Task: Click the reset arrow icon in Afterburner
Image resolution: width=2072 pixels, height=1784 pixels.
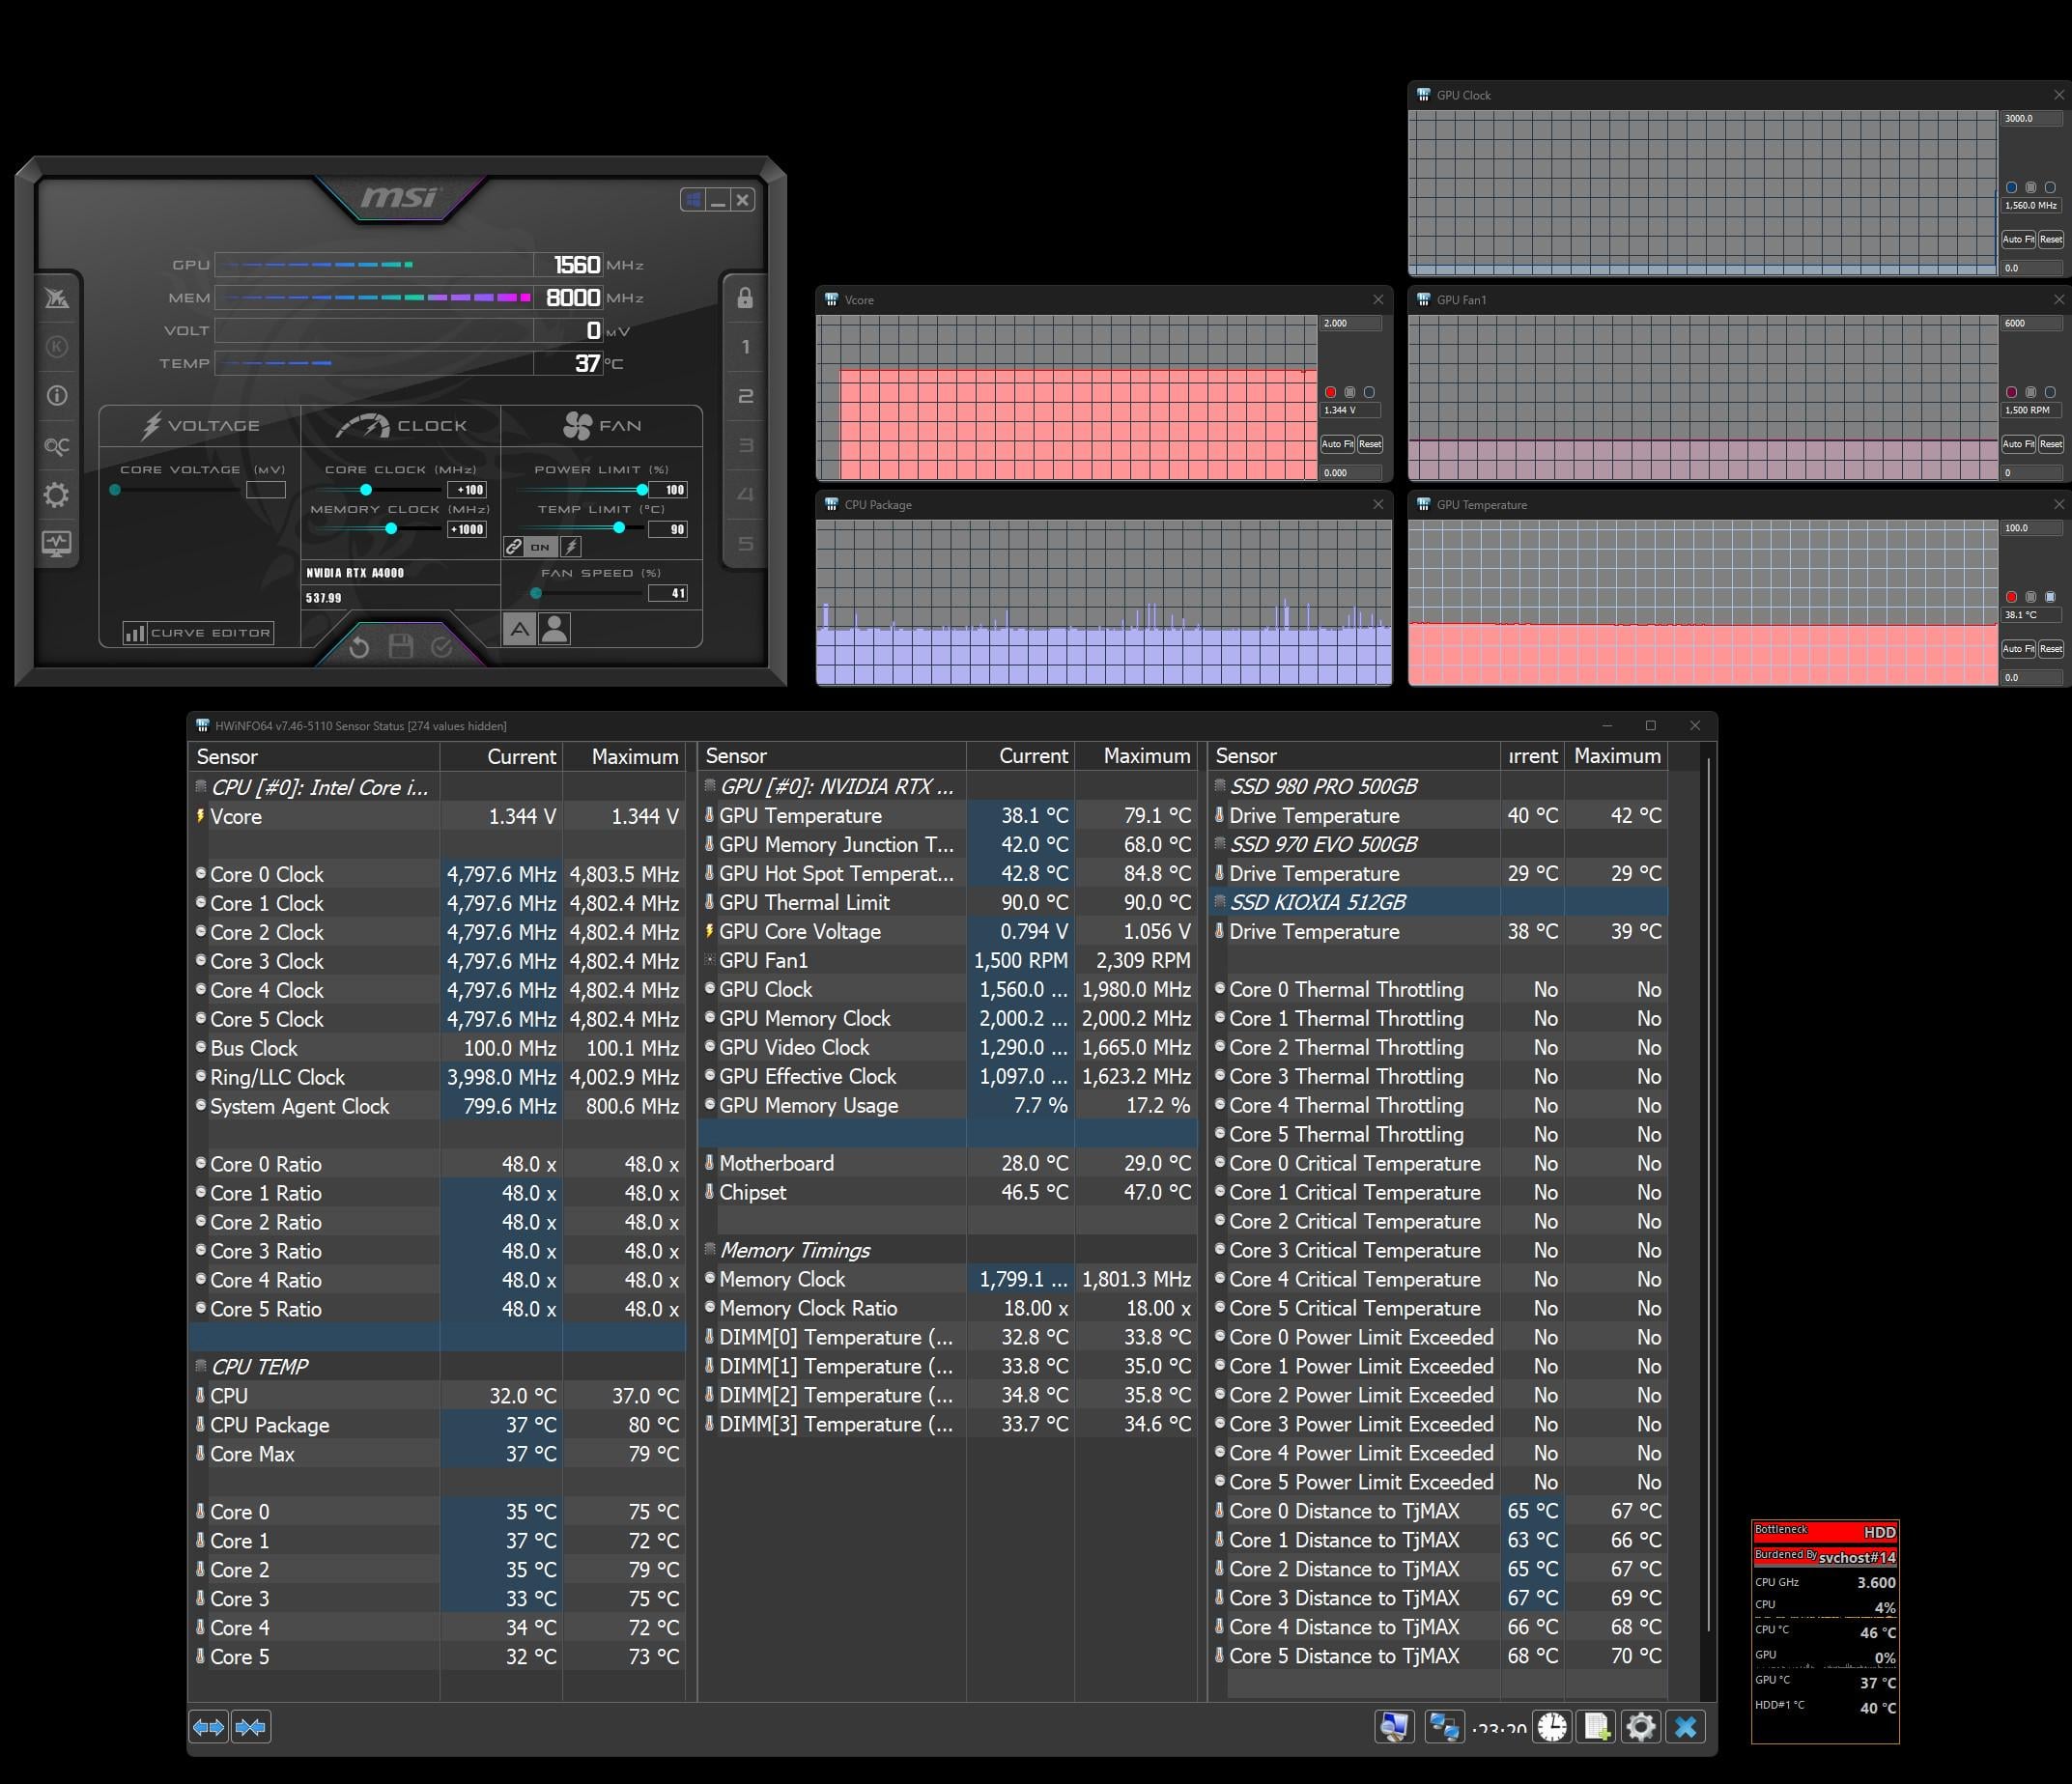Action: [359, 647]
